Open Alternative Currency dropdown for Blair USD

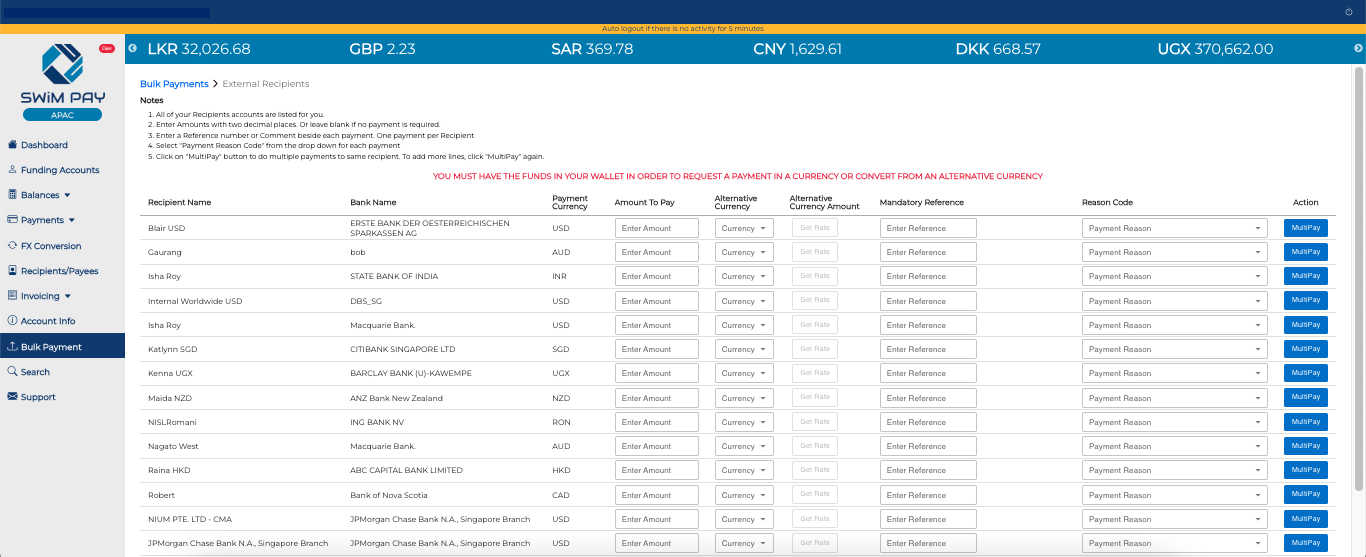744,228
